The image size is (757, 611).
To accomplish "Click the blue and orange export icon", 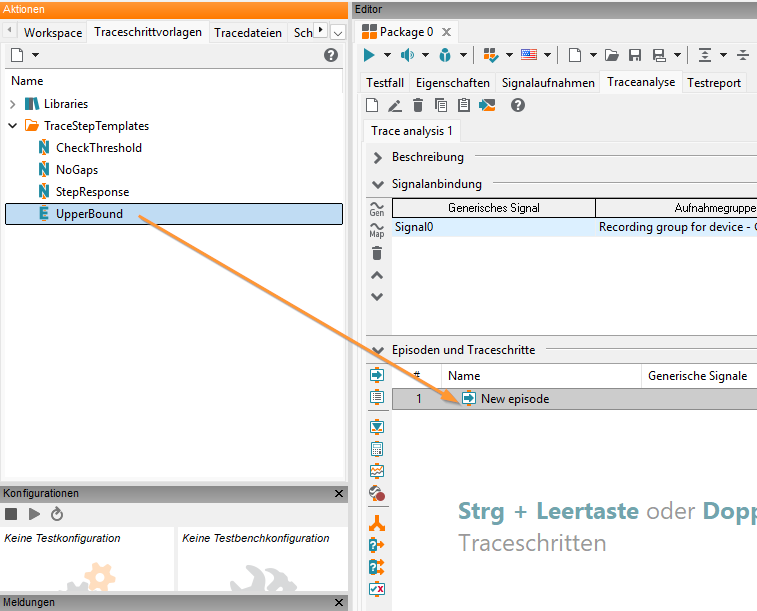I will click(487, 105).
